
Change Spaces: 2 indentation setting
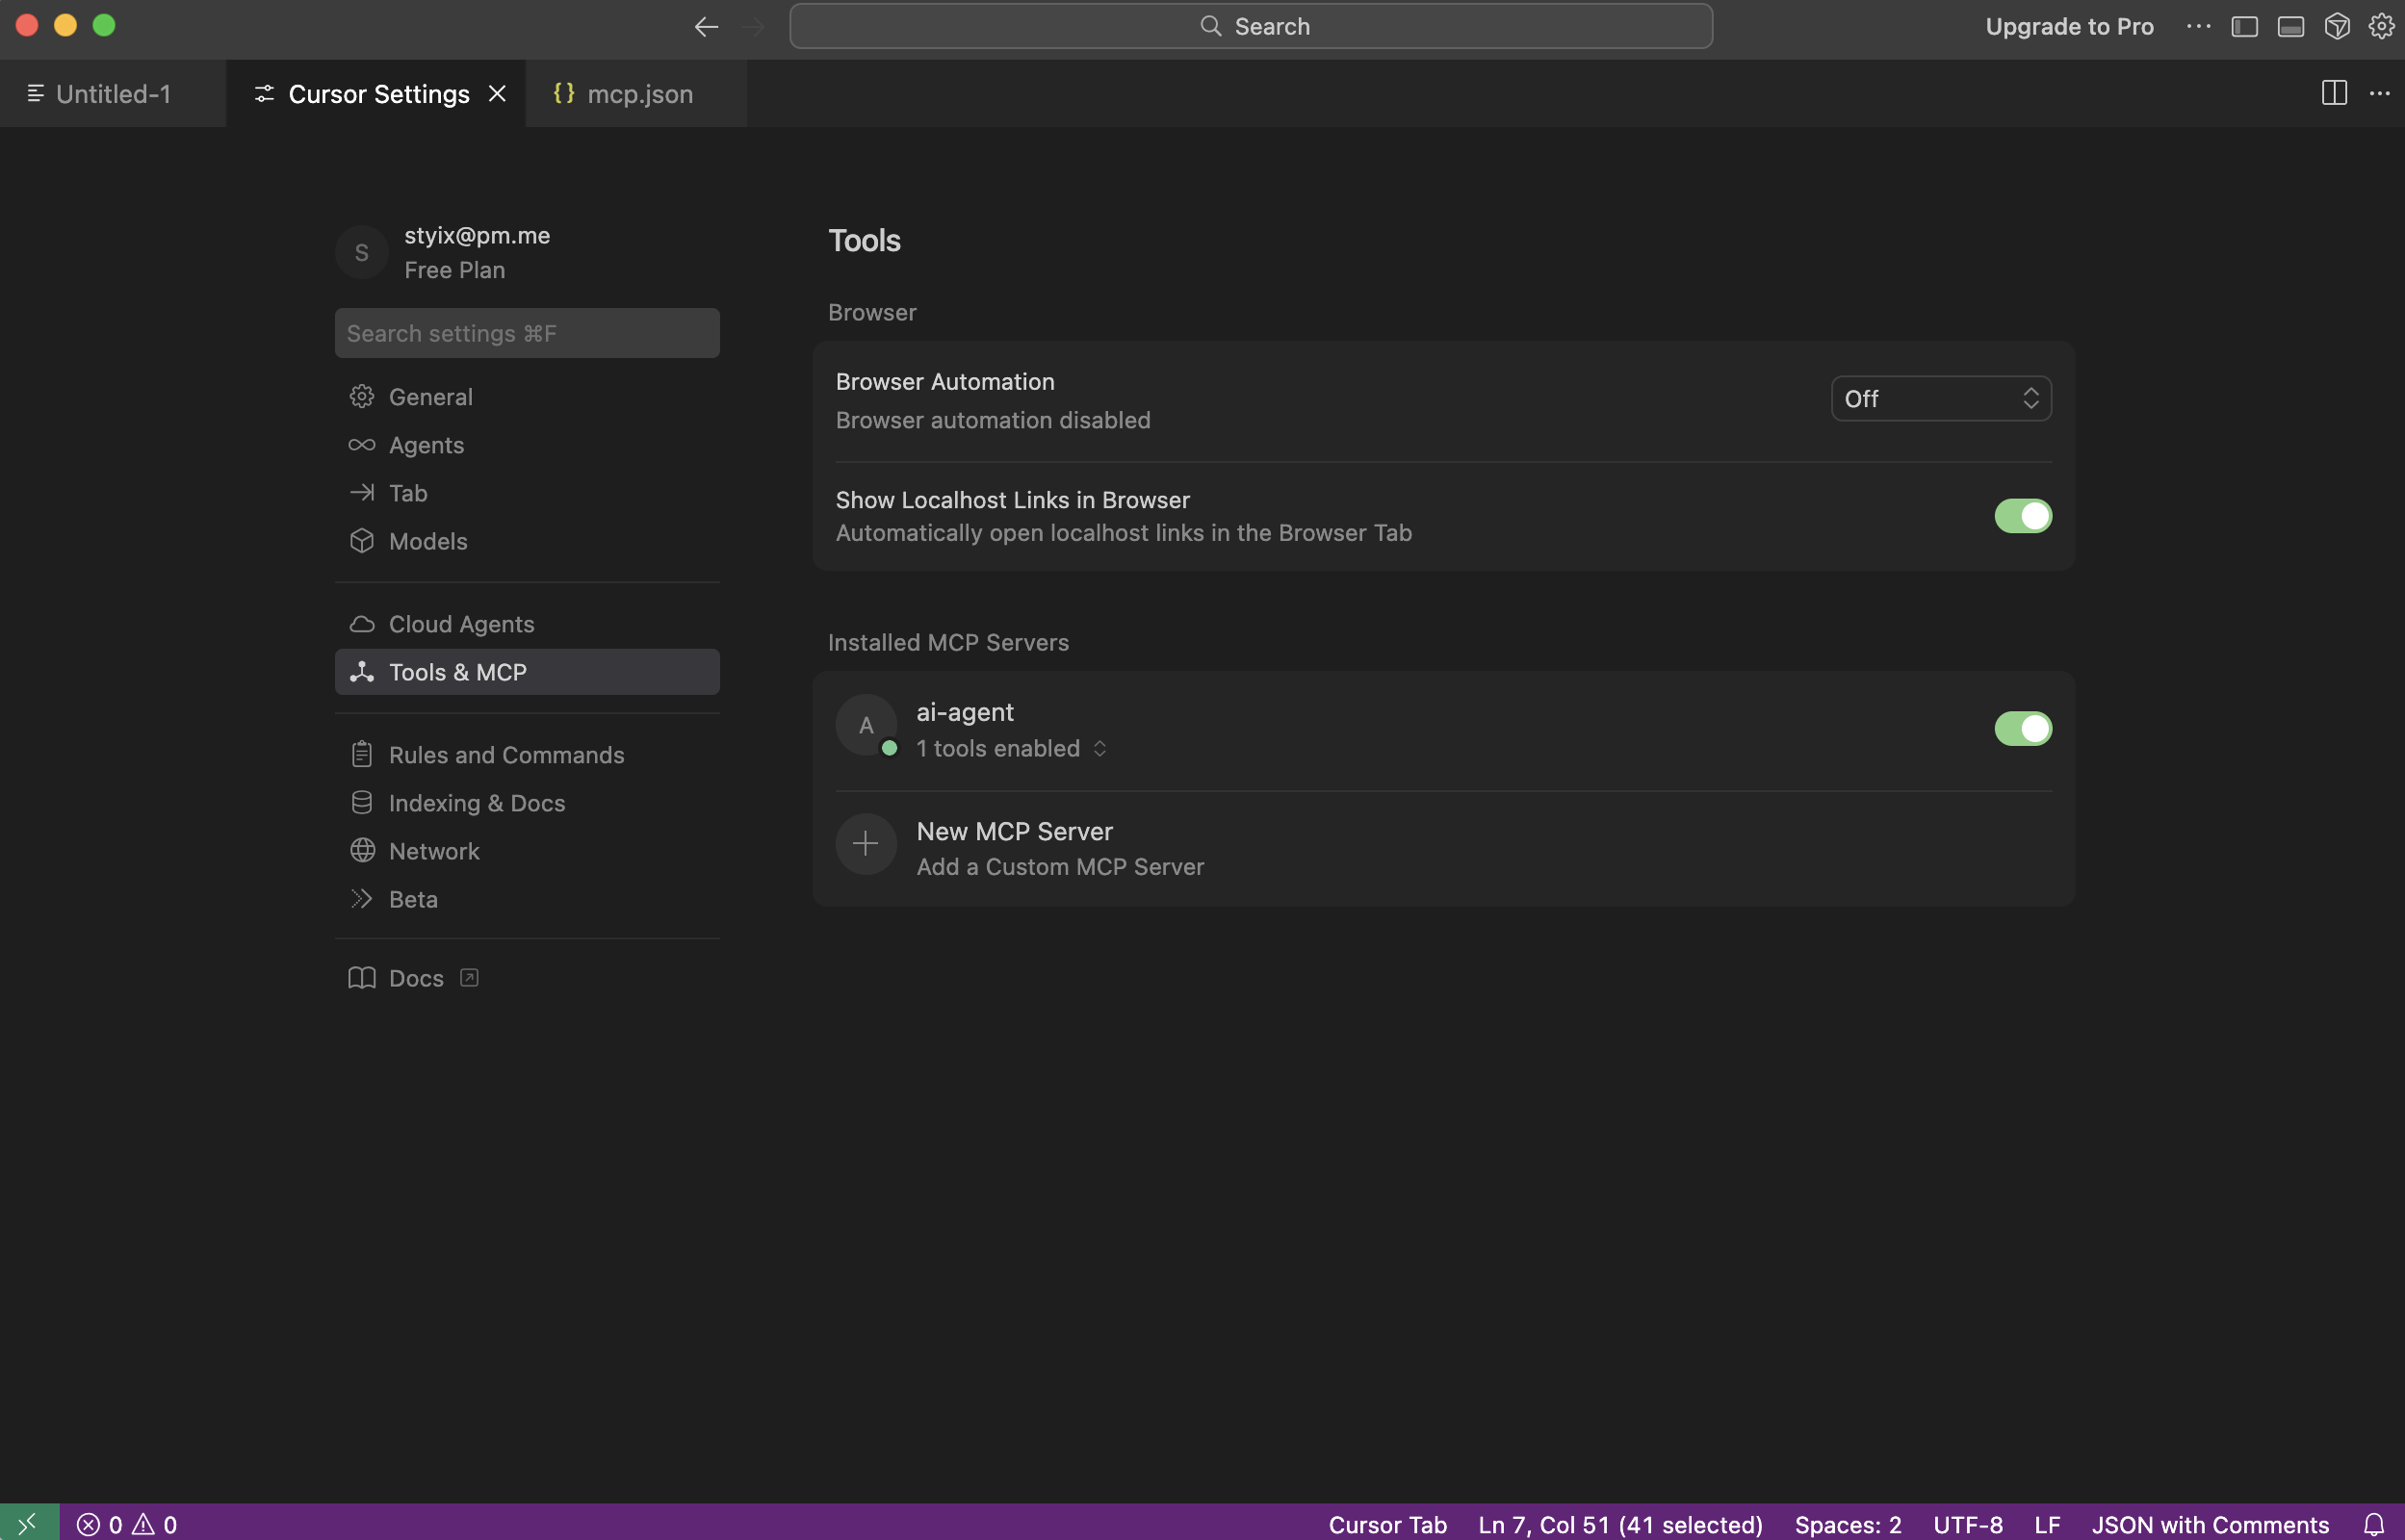(x=1847, y=1524)
